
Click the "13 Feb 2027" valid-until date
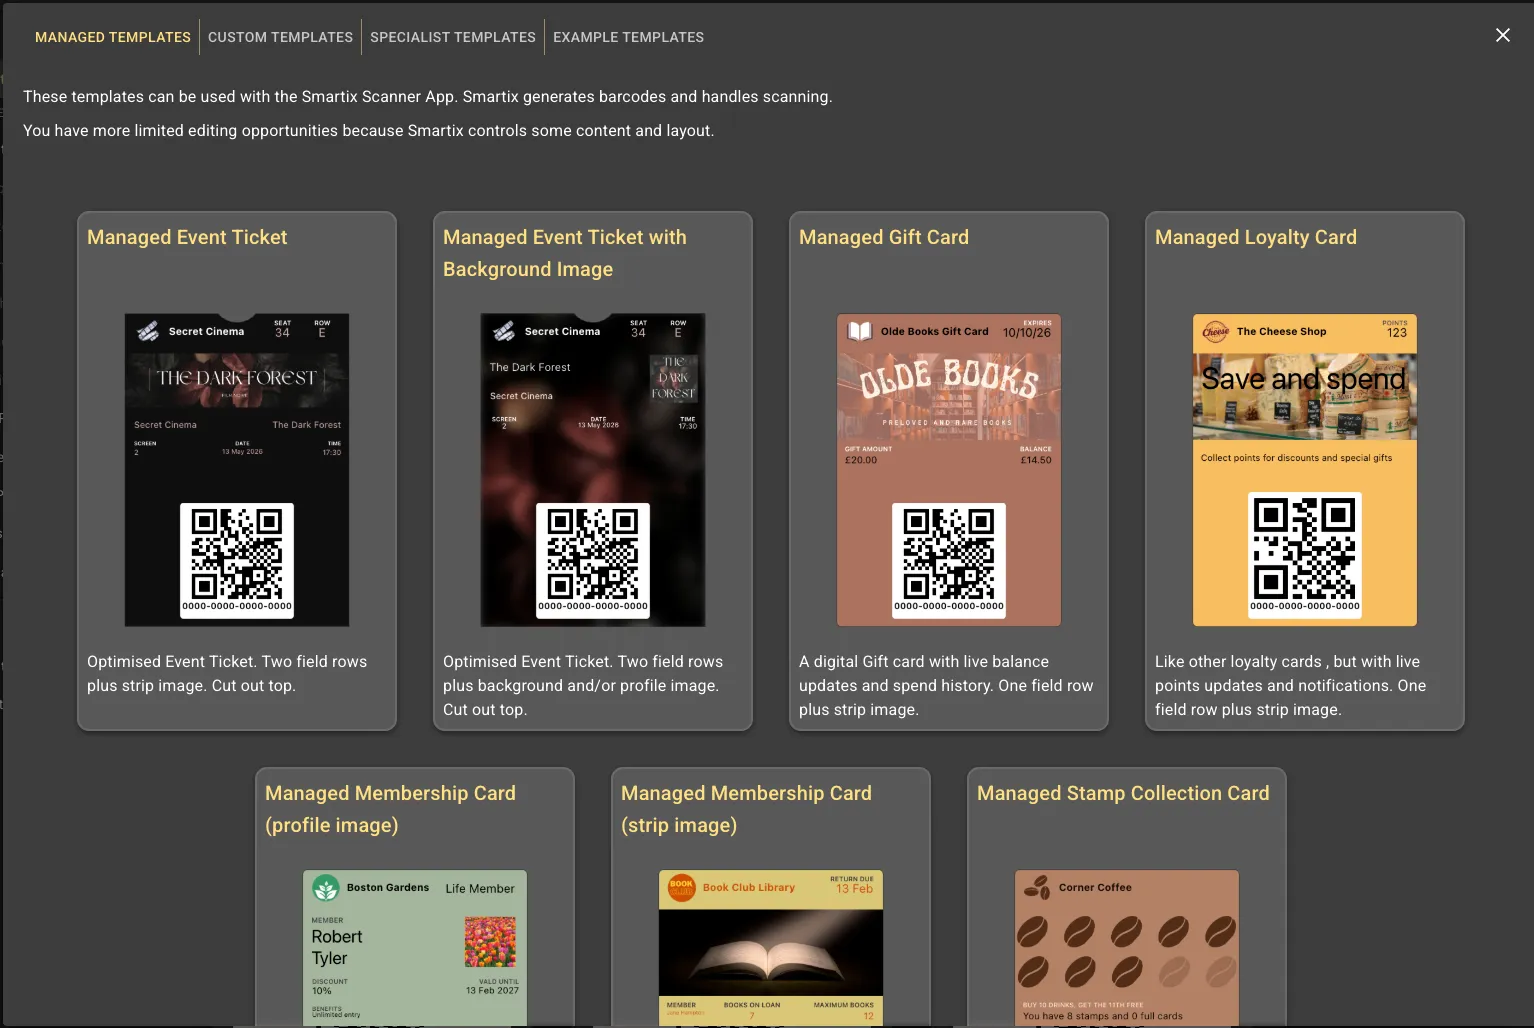(x=492, y=990)
